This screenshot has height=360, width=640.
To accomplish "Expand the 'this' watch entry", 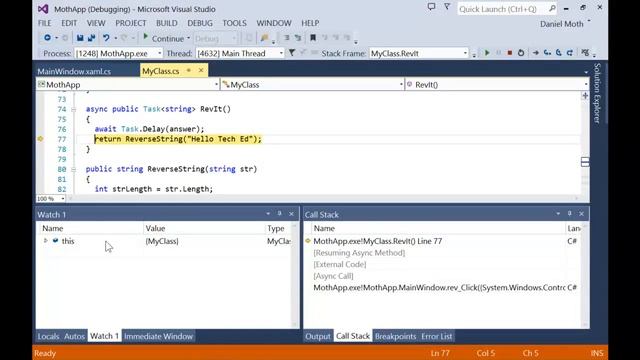I will point(46,241).
